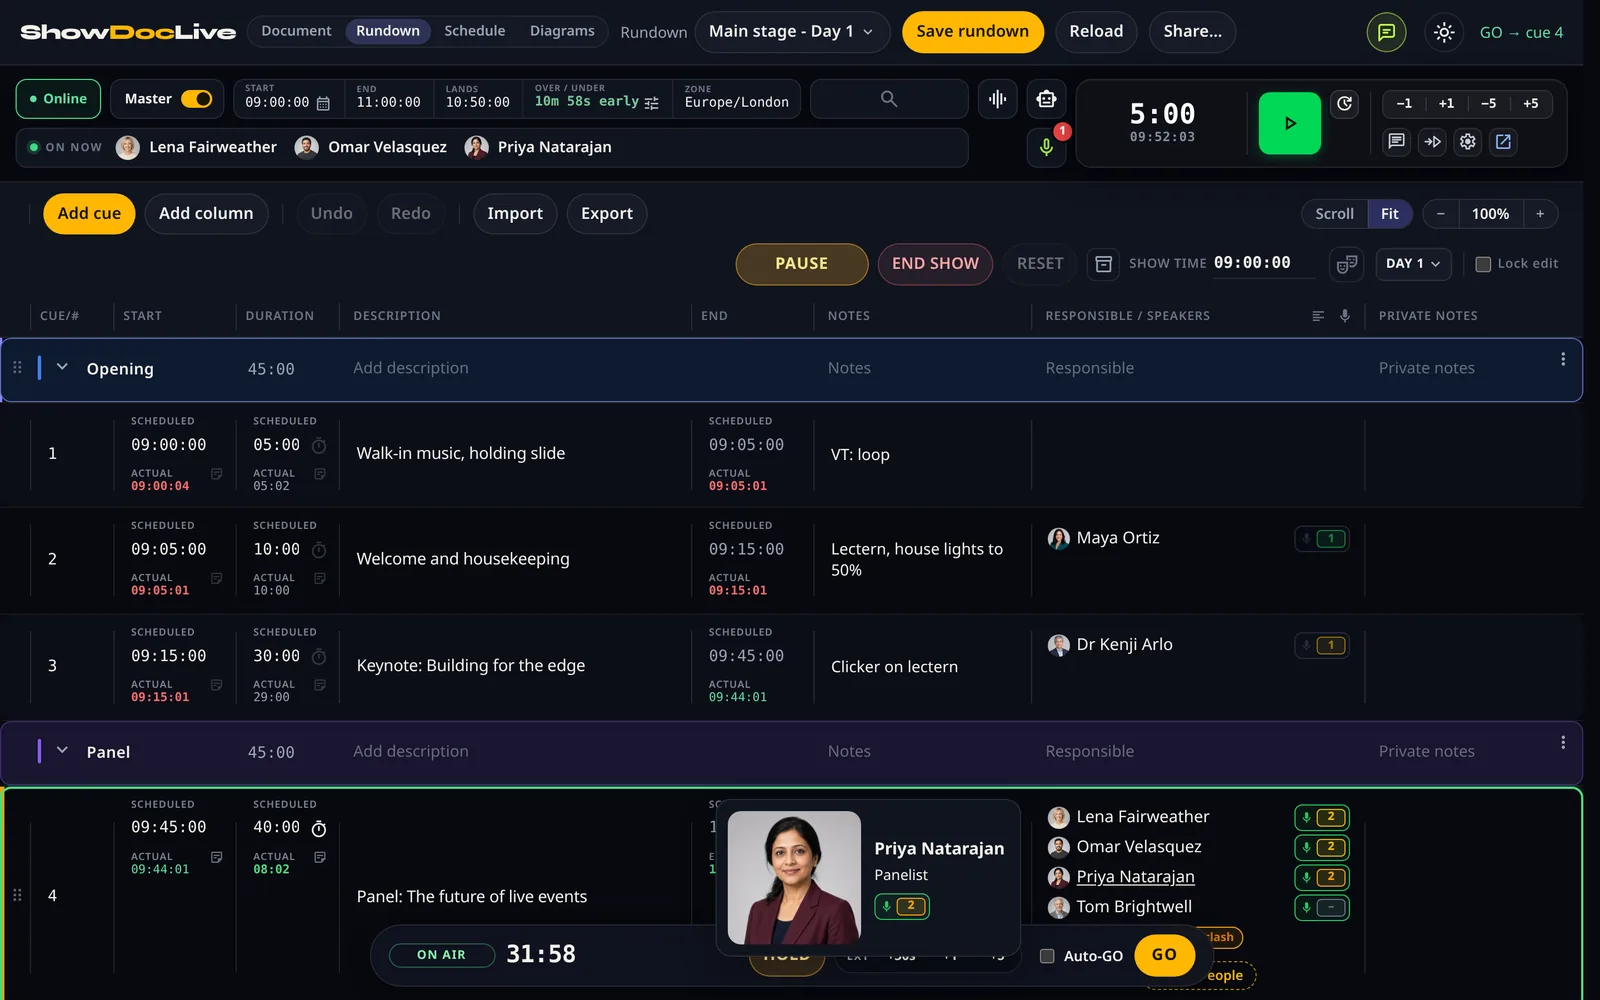The image size is (1600, 1000).
Task: Open over/under adjust sliders icon
Action: [x=652, y=103]
